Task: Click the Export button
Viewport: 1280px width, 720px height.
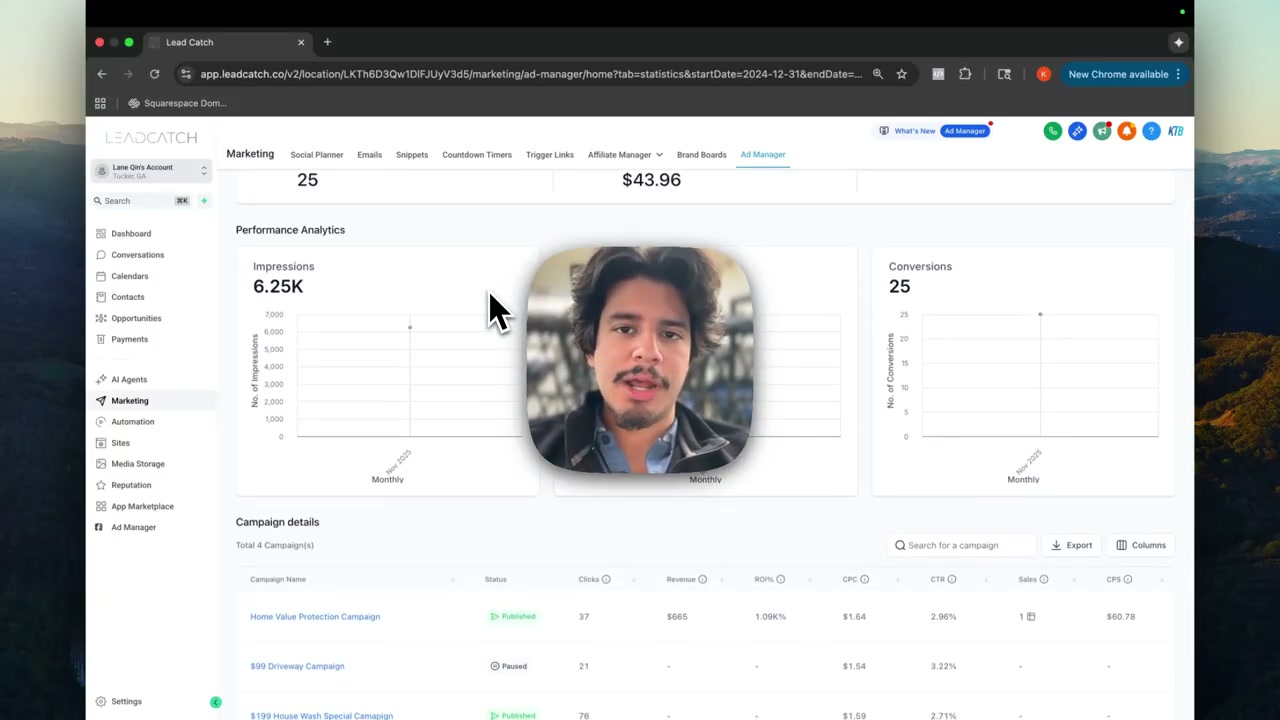Action: (x=1071, y=545)
